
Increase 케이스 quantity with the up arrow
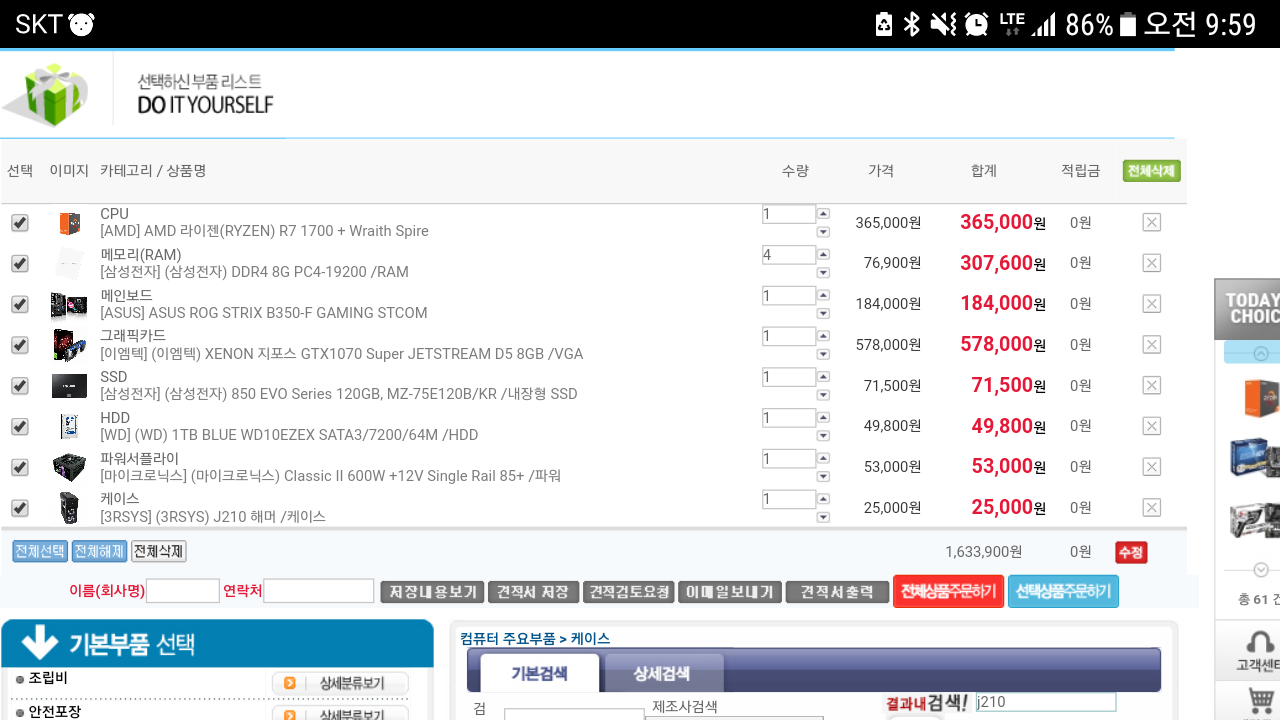coord(823,499)
